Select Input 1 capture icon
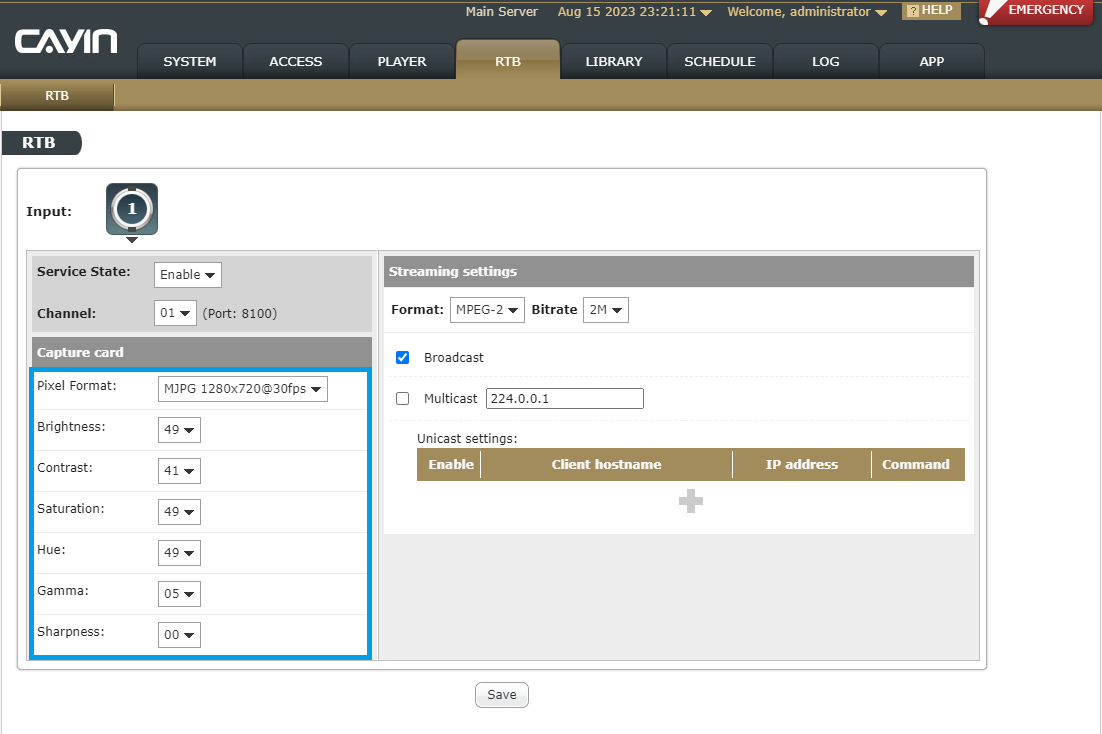 pyautogui.click(x=132, y=209)
